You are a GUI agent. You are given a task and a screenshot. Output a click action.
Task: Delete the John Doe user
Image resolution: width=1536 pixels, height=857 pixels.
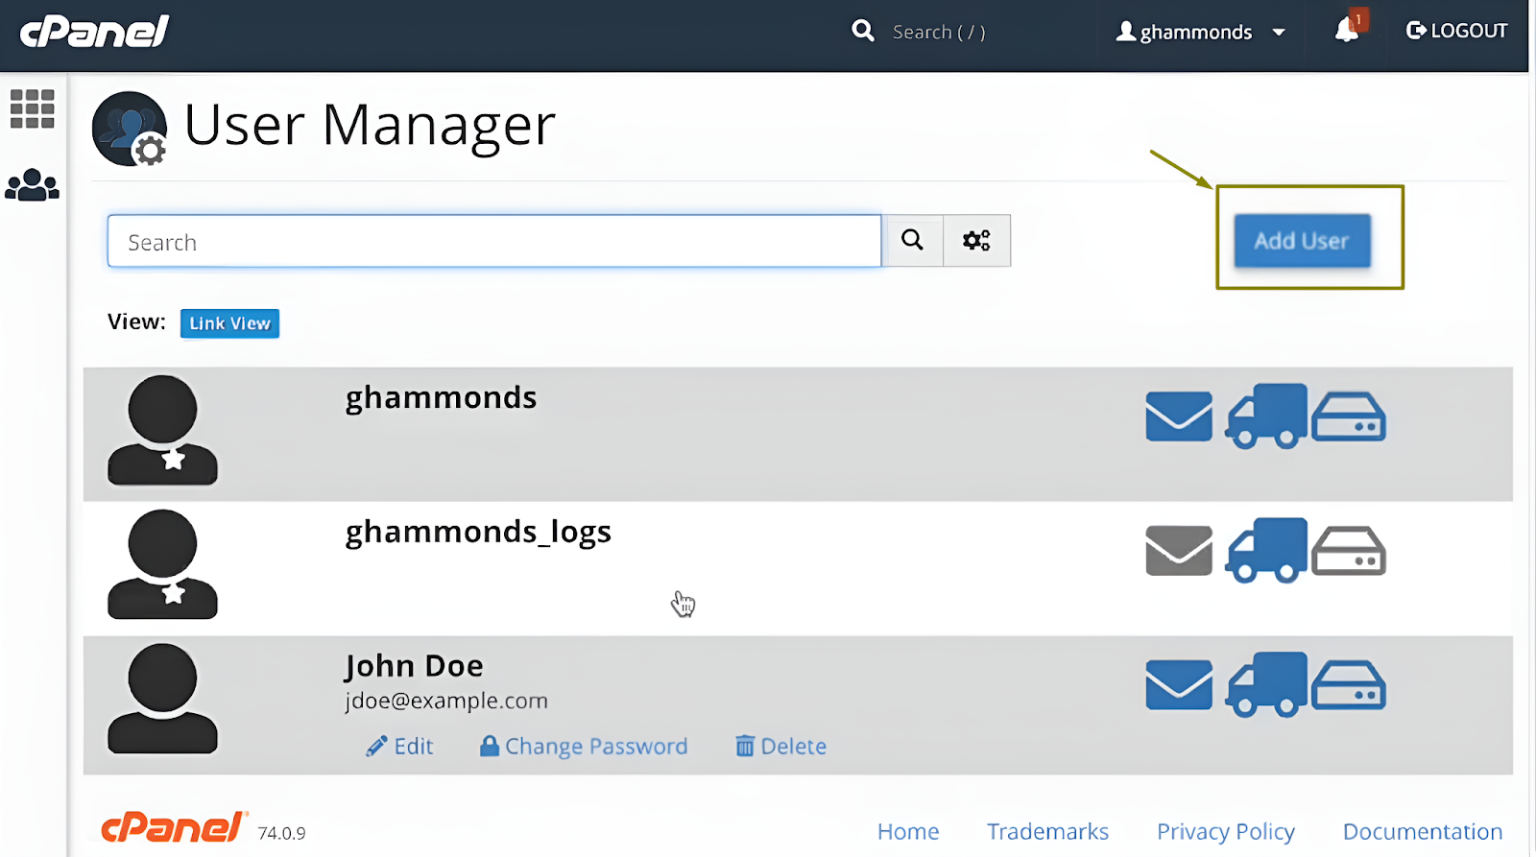pos(780,745)
